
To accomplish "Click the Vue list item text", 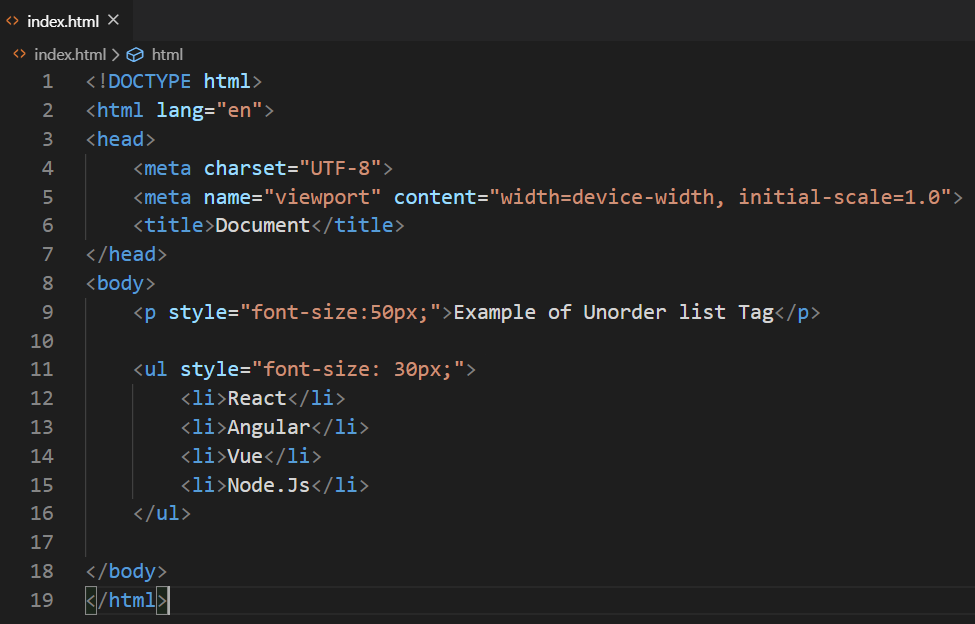I will click(245, 456).
